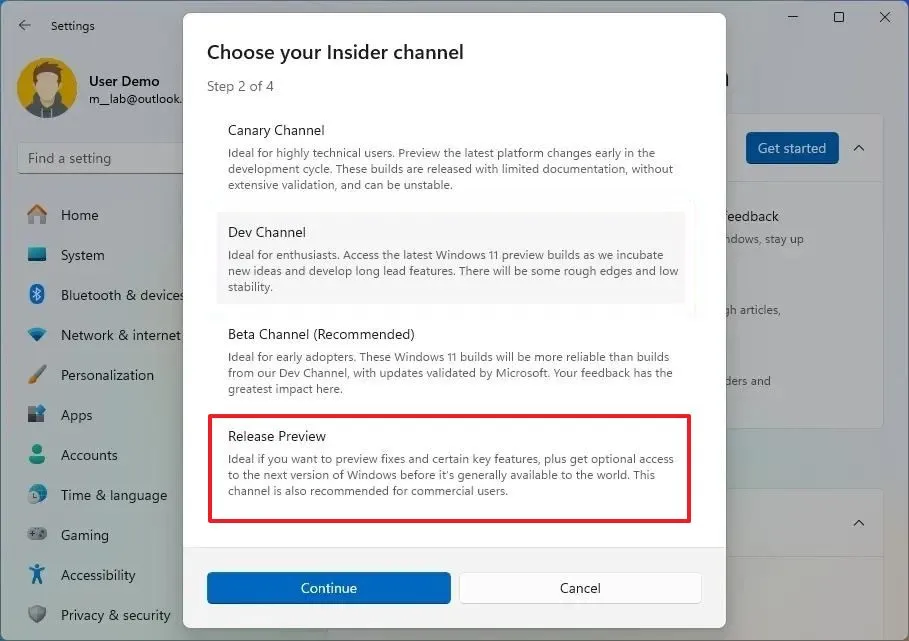Click Continue to confirm channel choice
909x641 pixels.
tap(328, 588)
